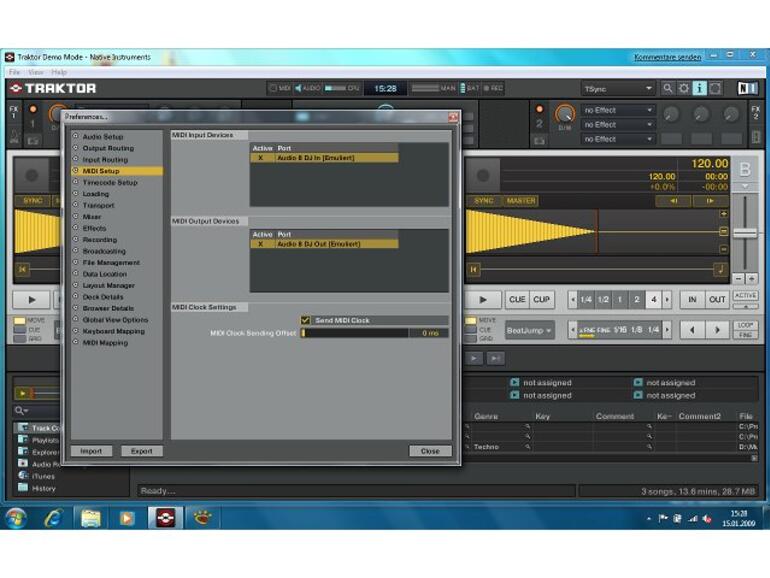
Task: Click the skip-to-start icon in Deck B stripe
Action: pos(473,270)
